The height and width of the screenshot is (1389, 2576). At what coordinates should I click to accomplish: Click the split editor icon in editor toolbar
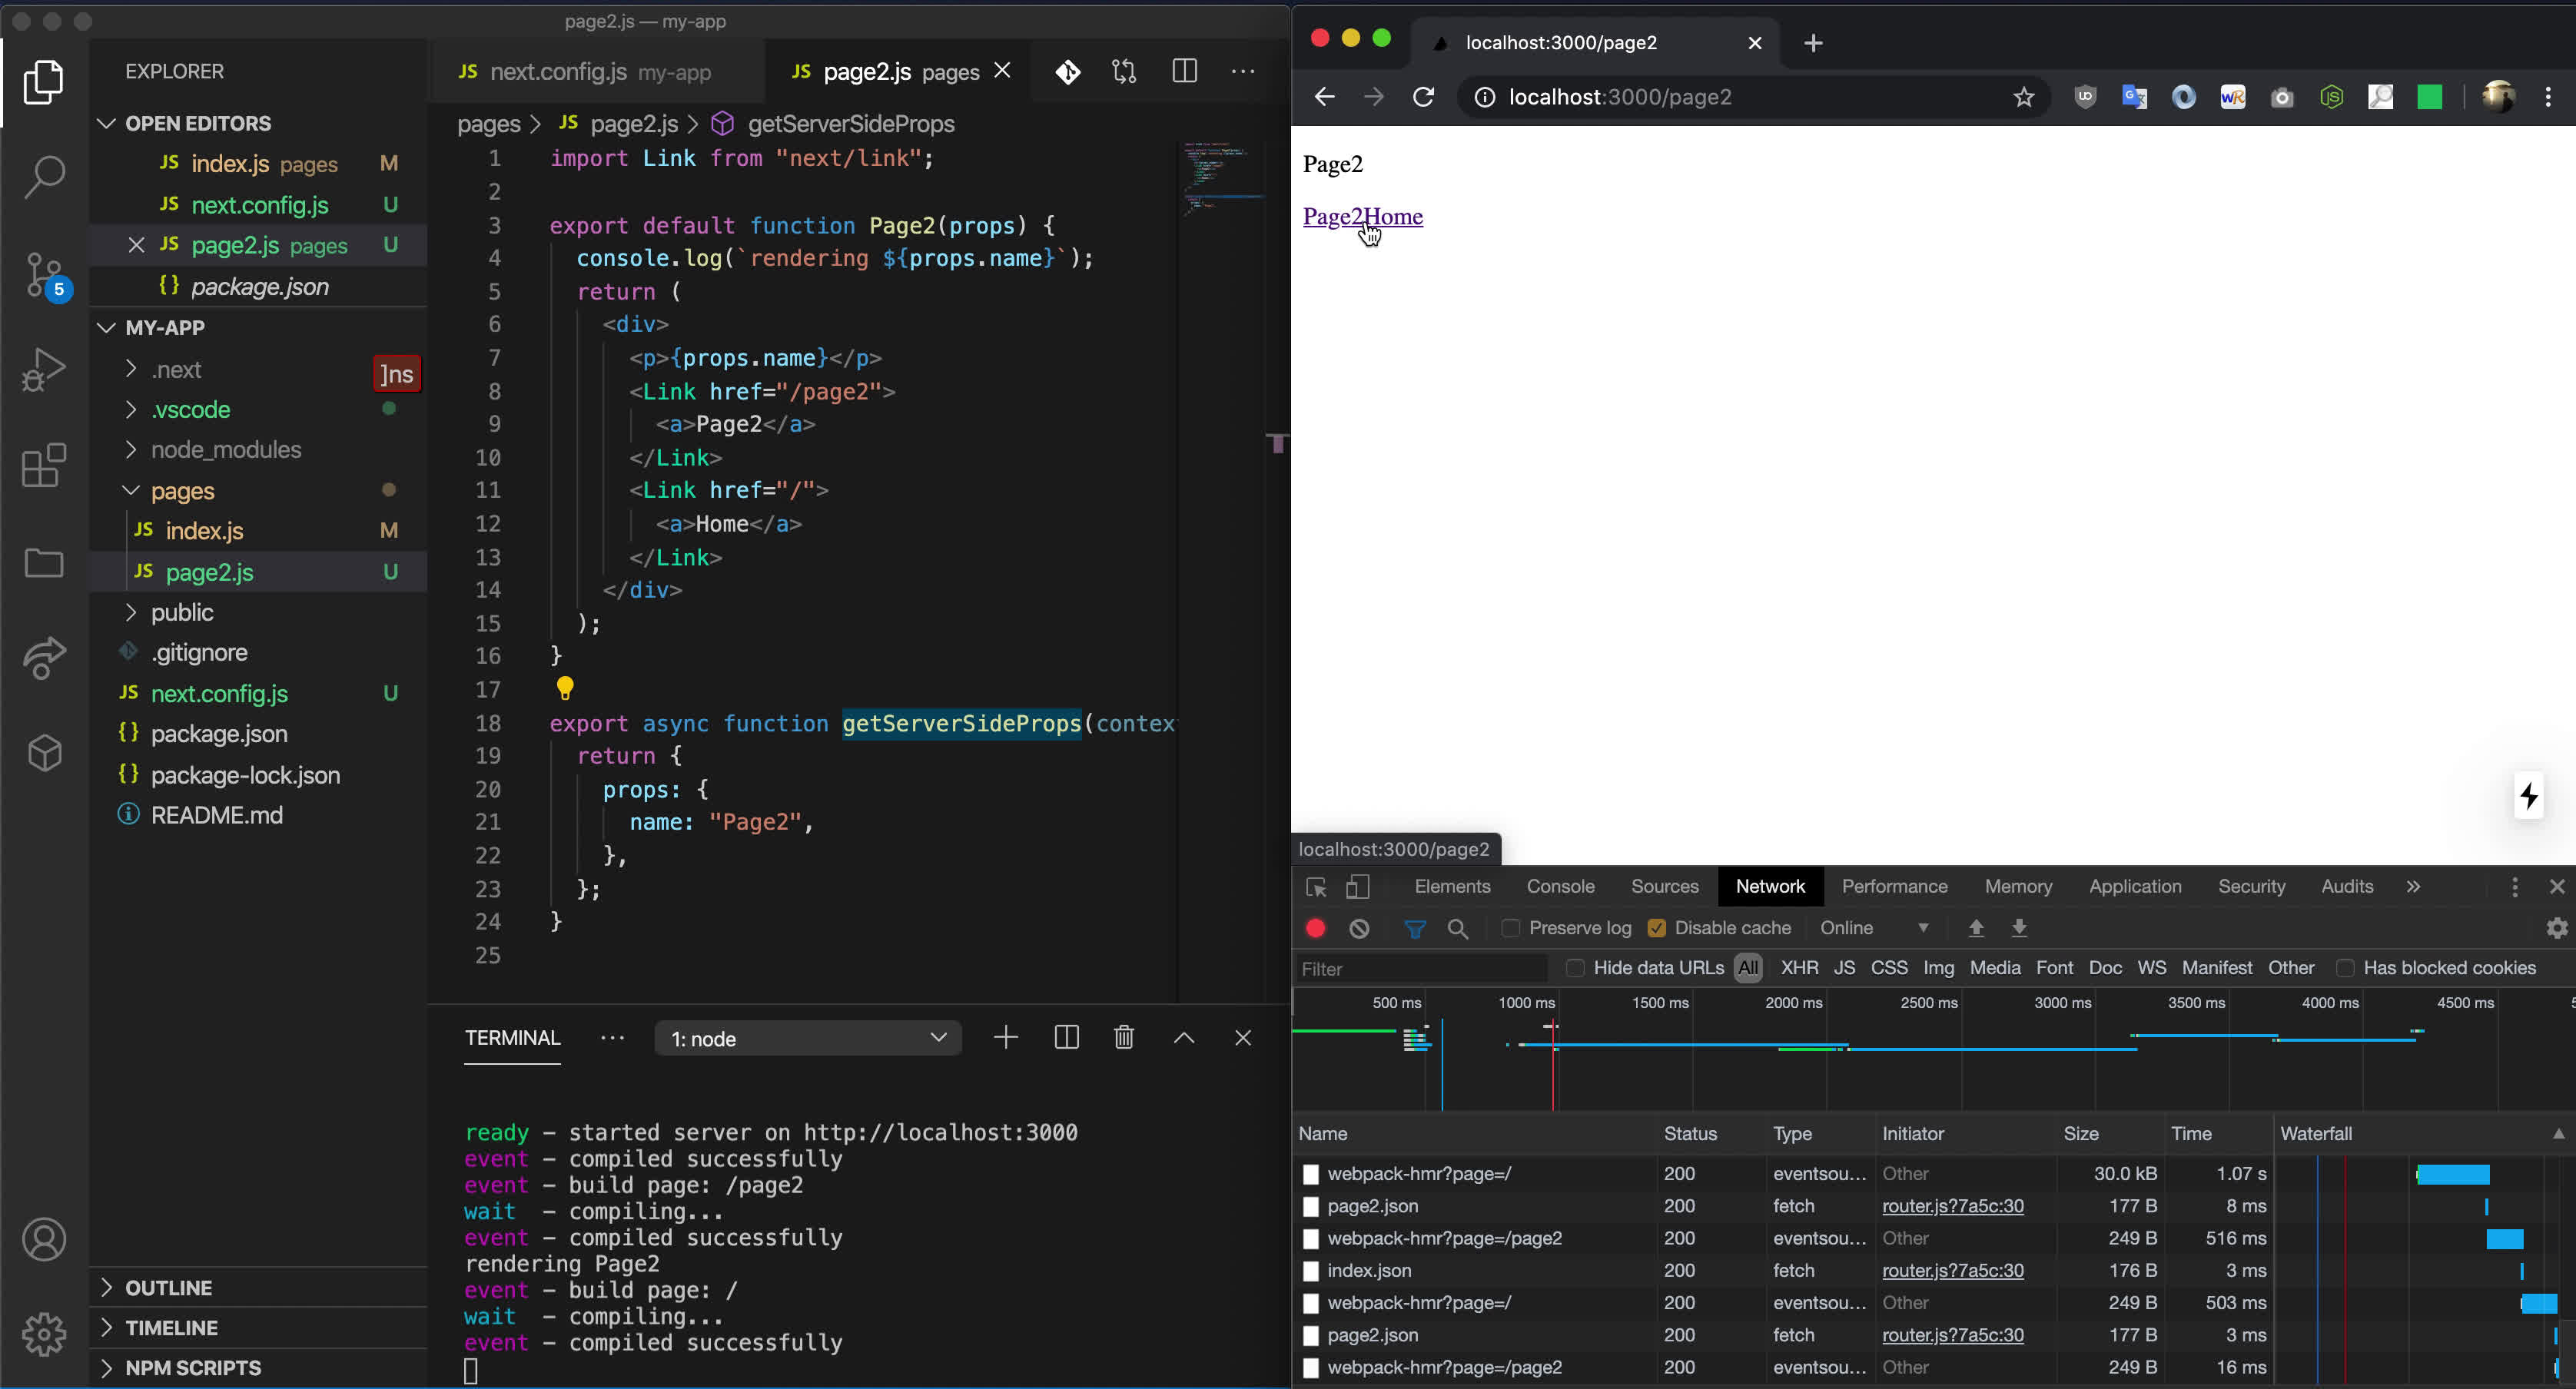1185,71
